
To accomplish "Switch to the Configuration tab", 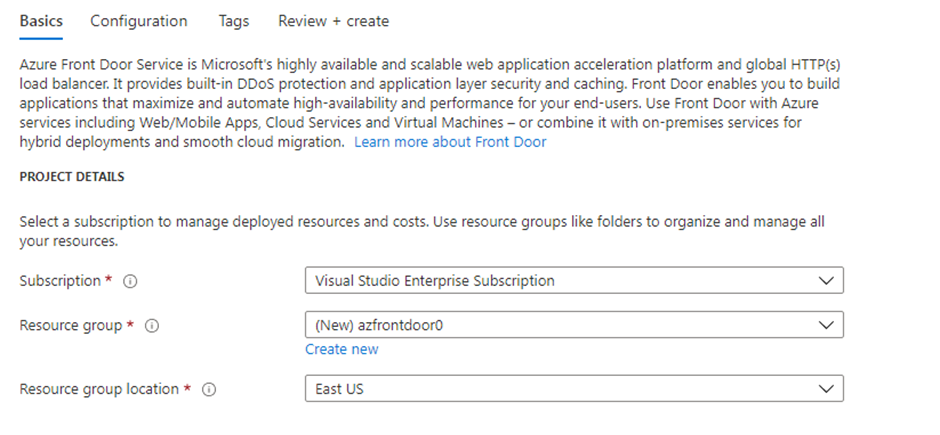I will [138, 21].
